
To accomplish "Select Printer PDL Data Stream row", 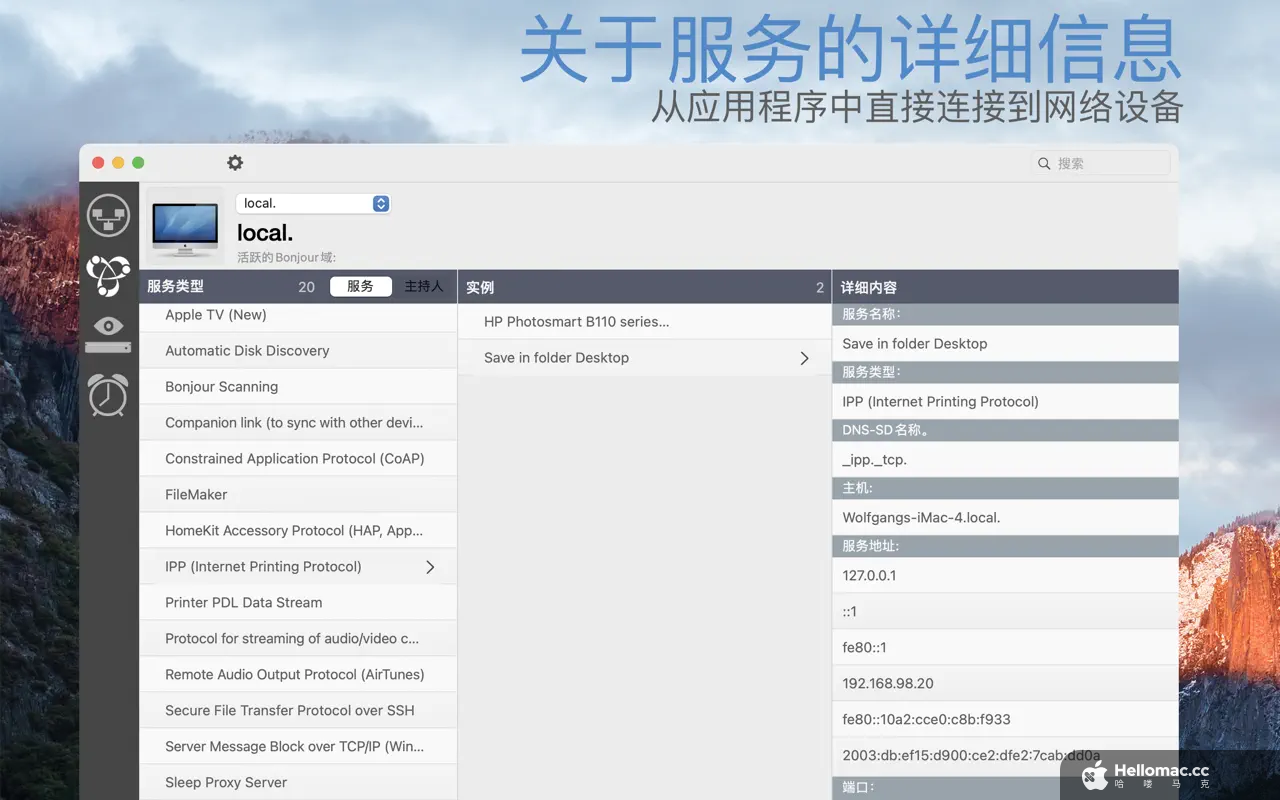I will tap(298, 603).
